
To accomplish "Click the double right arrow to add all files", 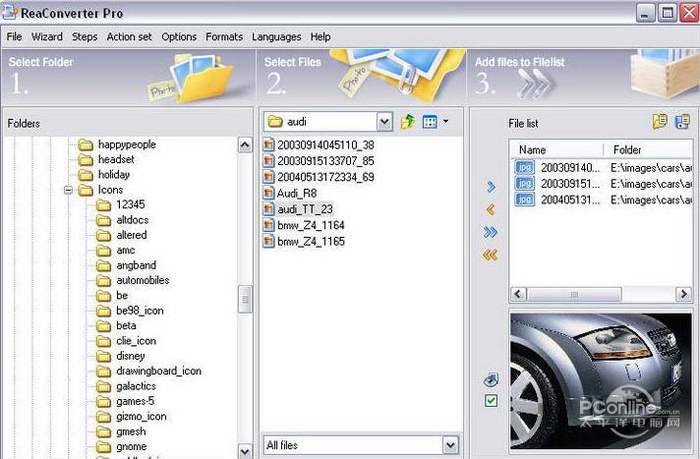I will click(490, 232).
